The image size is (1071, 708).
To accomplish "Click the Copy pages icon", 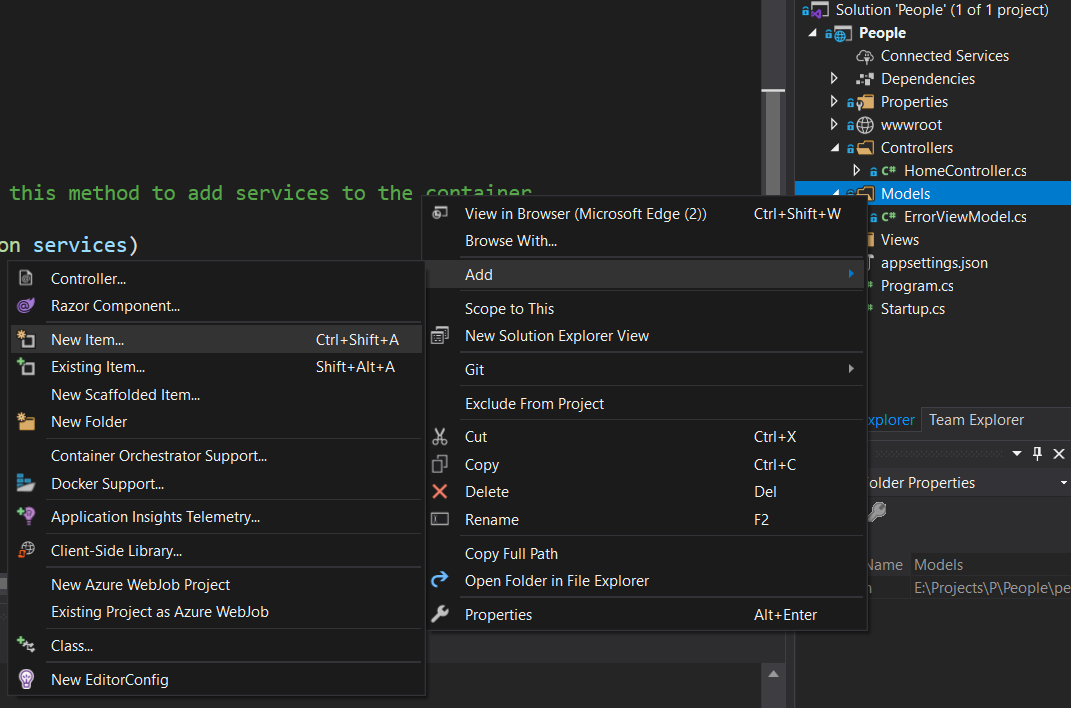I will pyautogui.click(x=440, y=464).
